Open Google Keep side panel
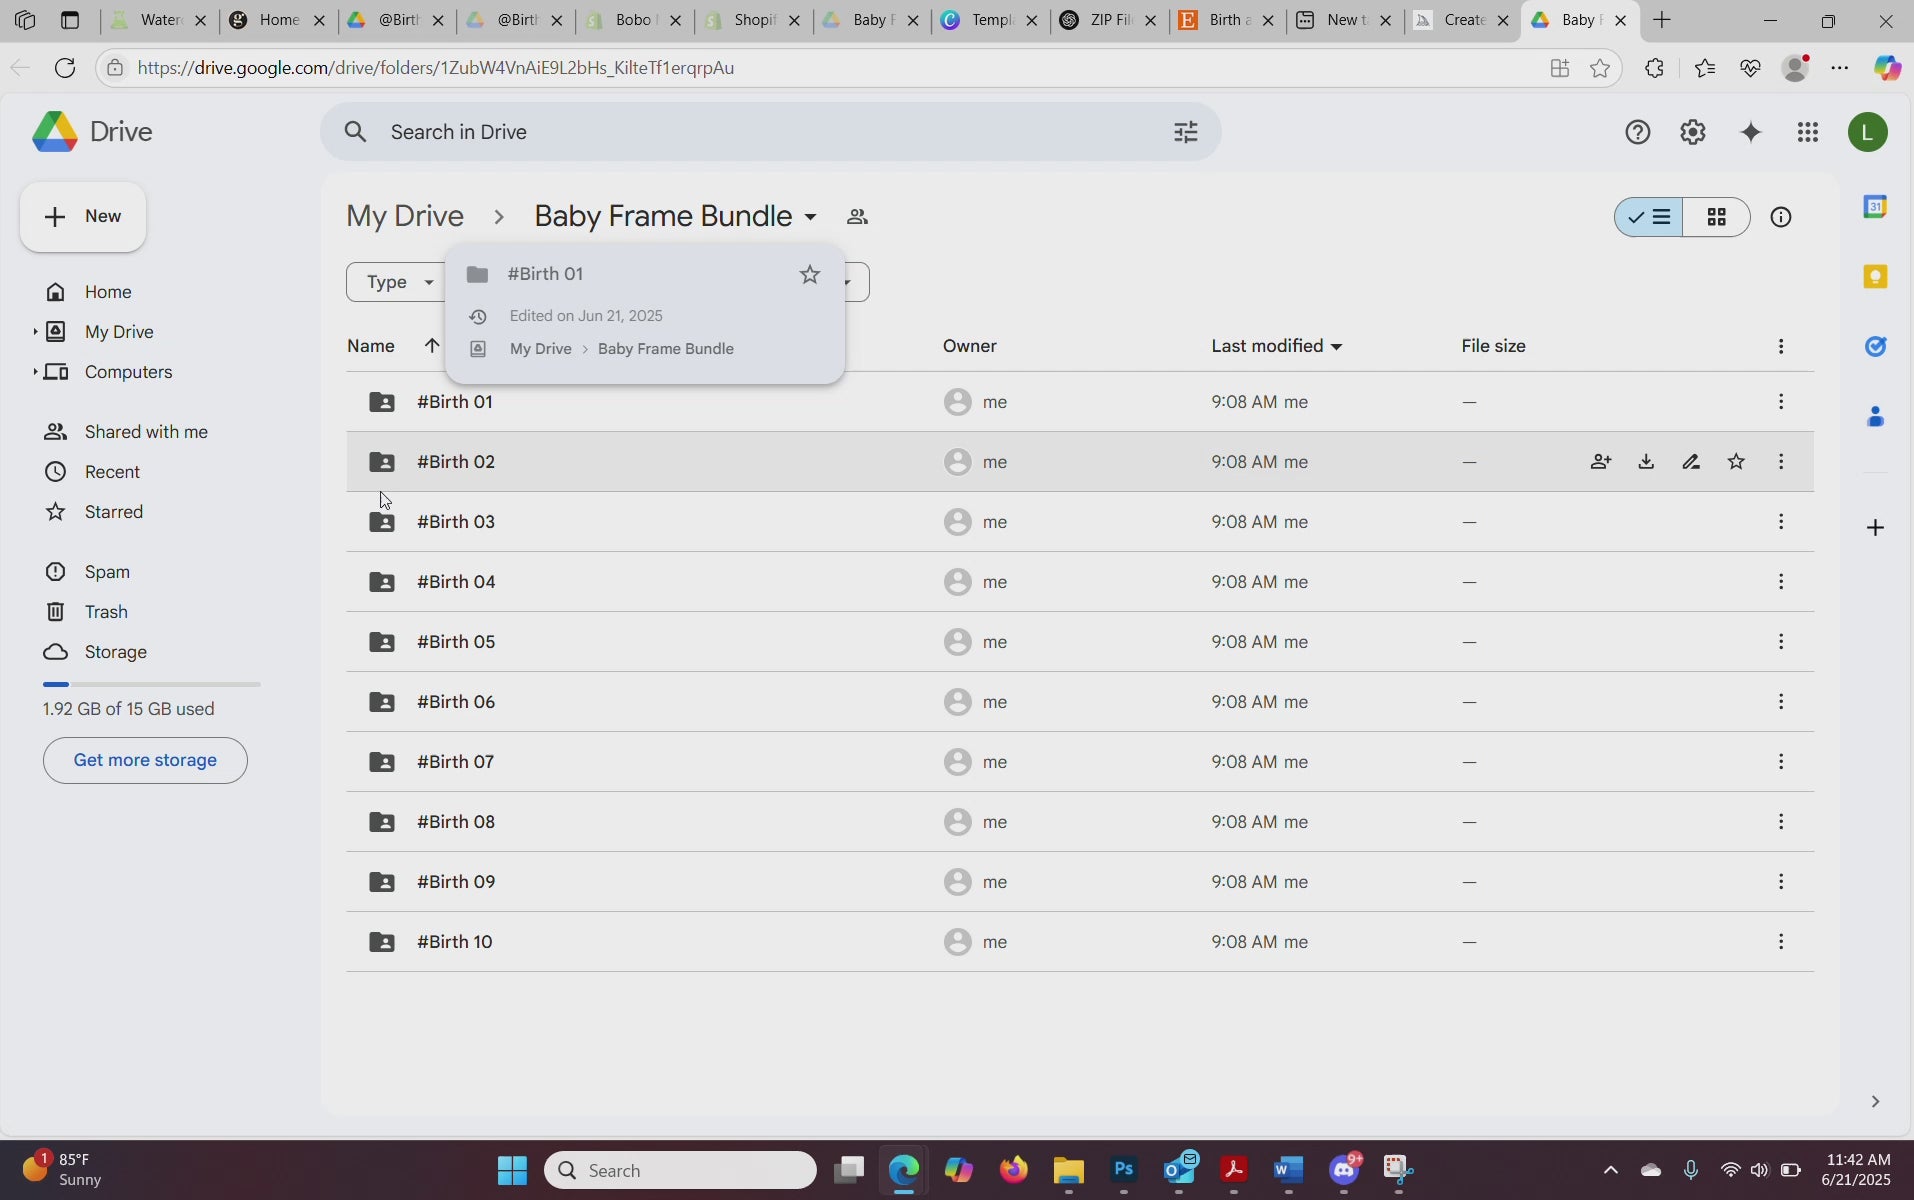Screen dimensions: 1914x1200 coord(1875,277)
